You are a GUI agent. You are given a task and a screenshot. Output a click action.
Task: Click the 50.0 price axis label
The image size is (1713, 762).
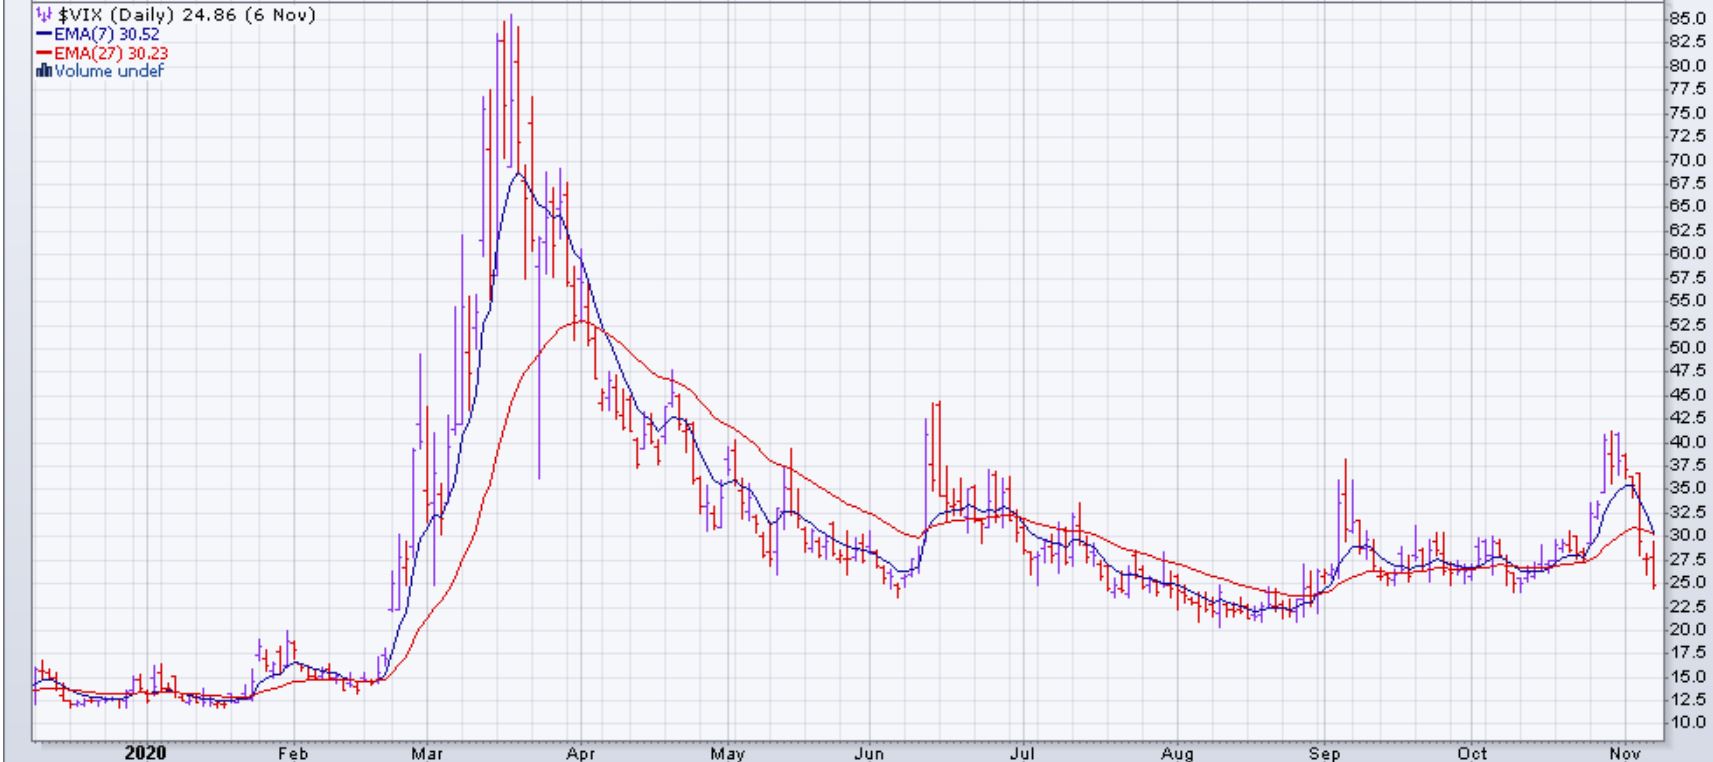1686,348
